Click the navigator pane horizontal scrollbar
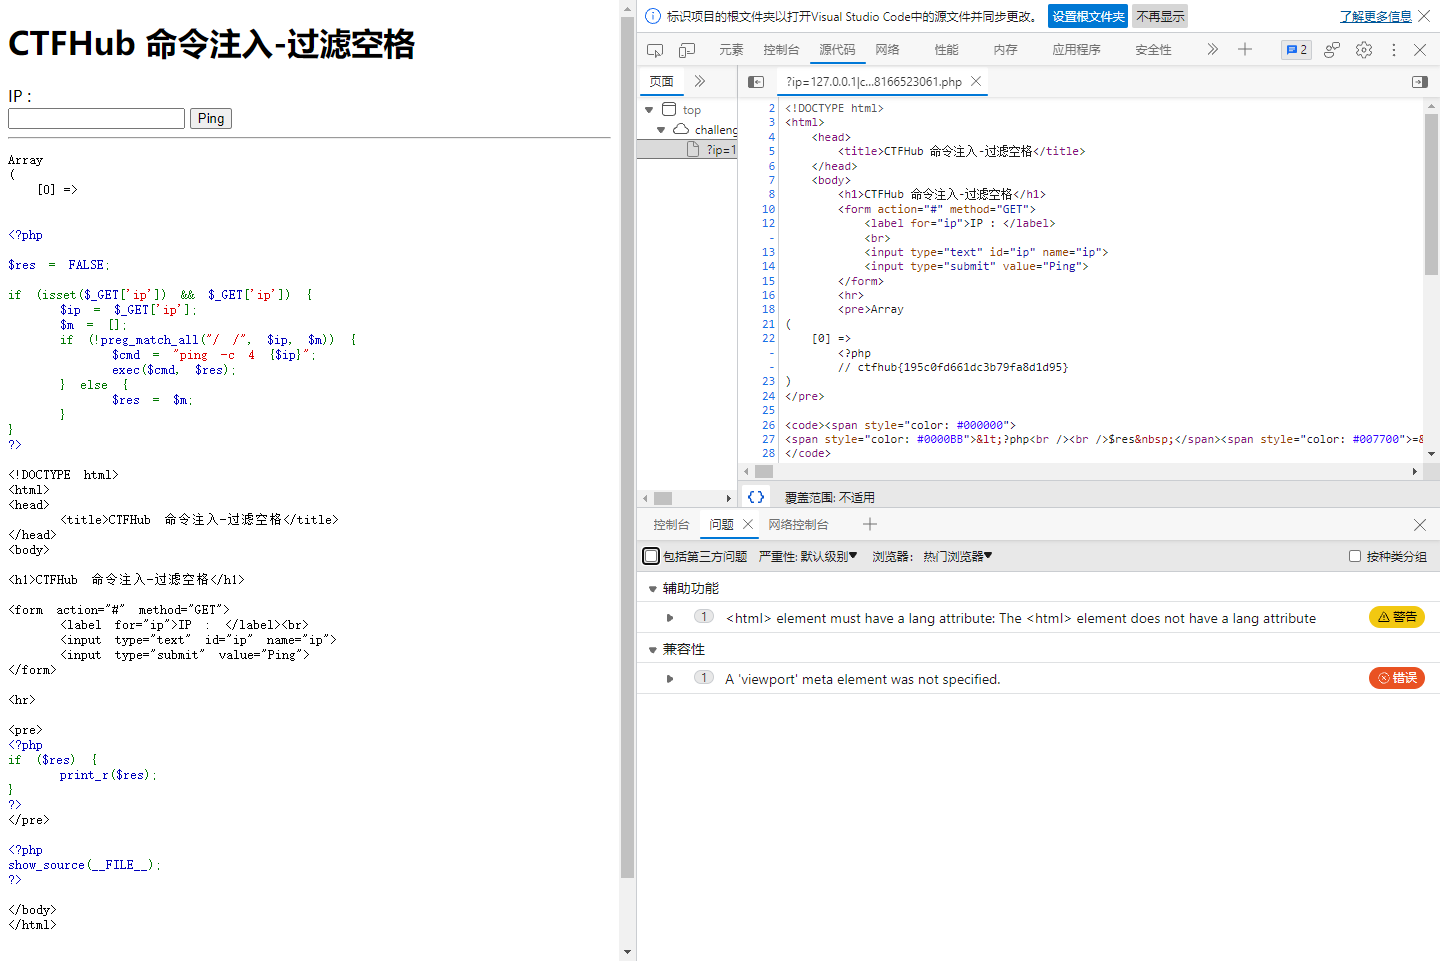 tap(687, 498)
